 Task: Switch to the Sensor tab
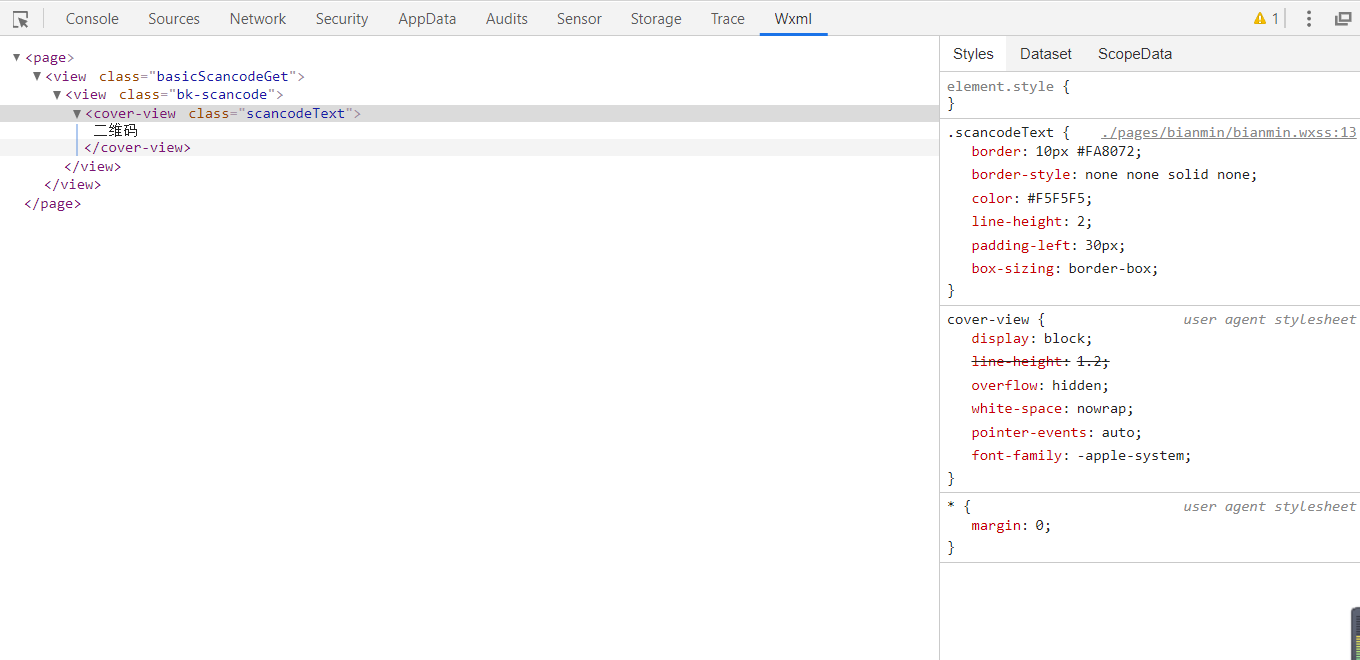point(580,19)
